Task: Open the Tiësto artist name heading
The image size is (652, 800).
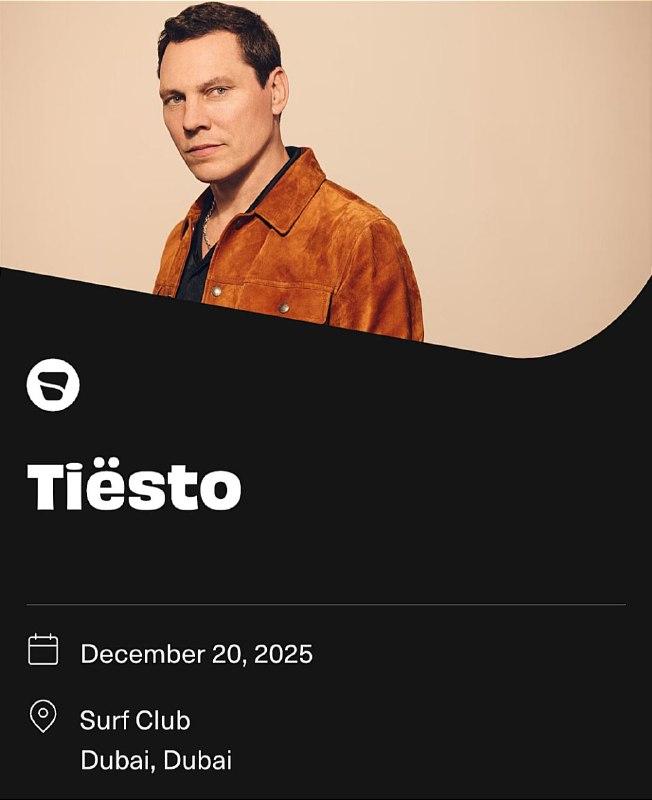Action: coord(134,484)
